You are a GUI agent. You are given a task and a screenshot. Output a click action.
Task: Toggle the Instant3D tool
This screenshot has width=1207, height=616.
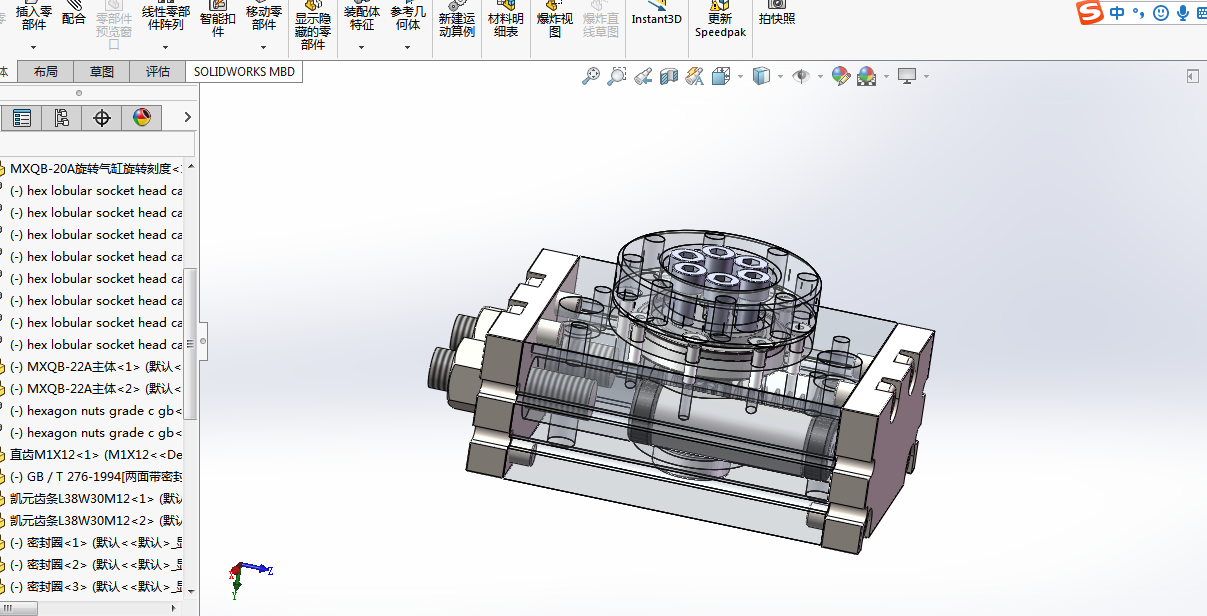[x=656, y=14]
